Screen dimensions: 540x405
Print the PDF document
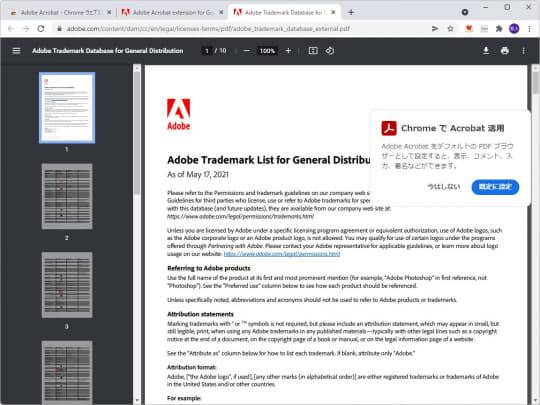505,51
